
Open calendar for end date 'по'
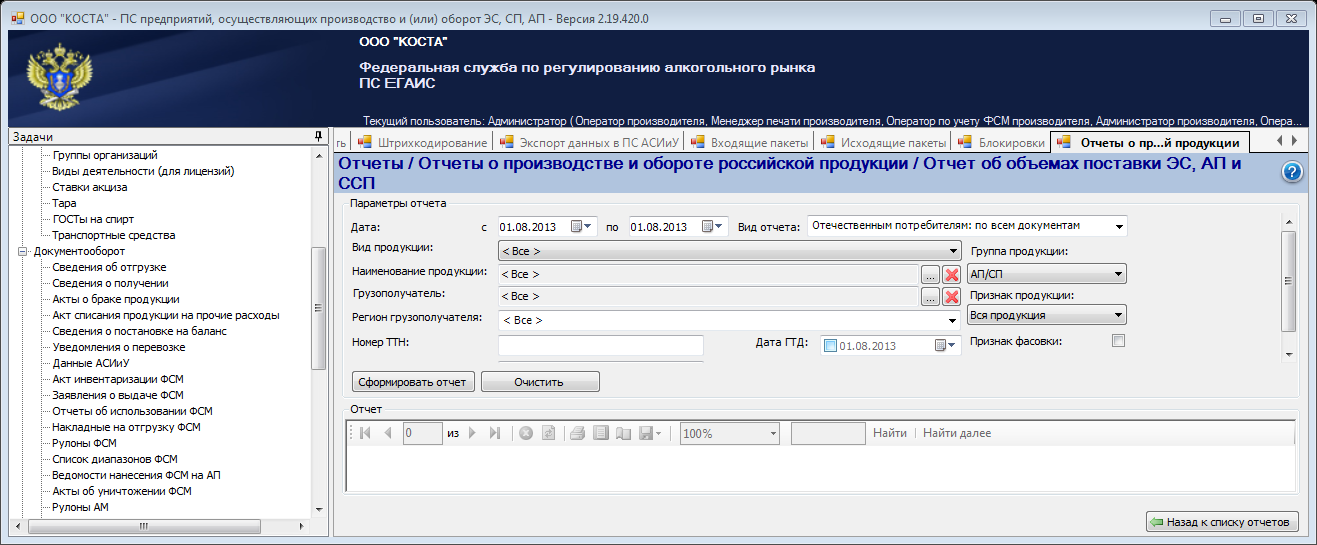pos(713,226)
